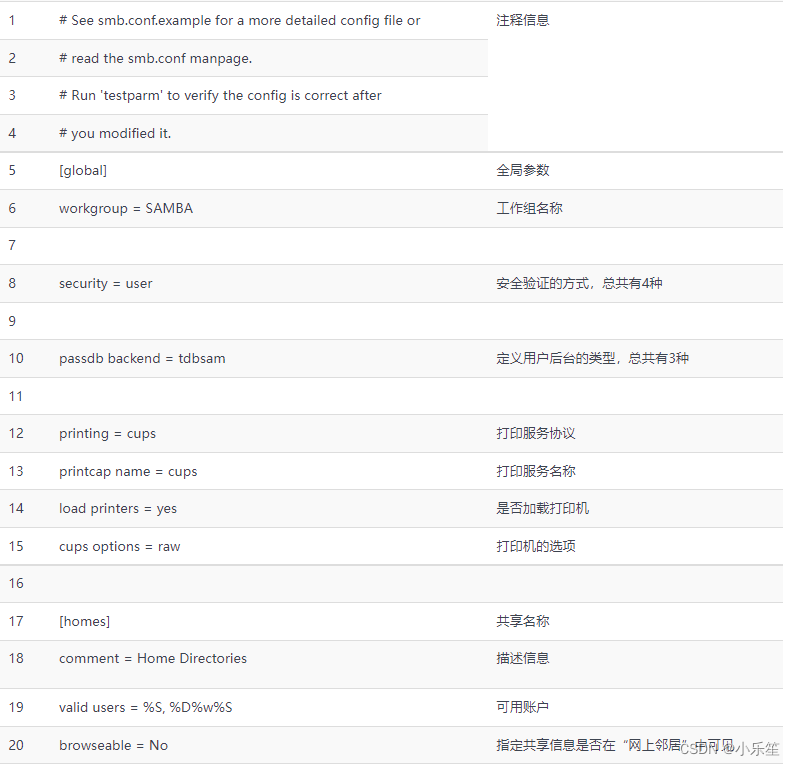Click the '# read the smb.conf manpage.' line

point(155,58)
